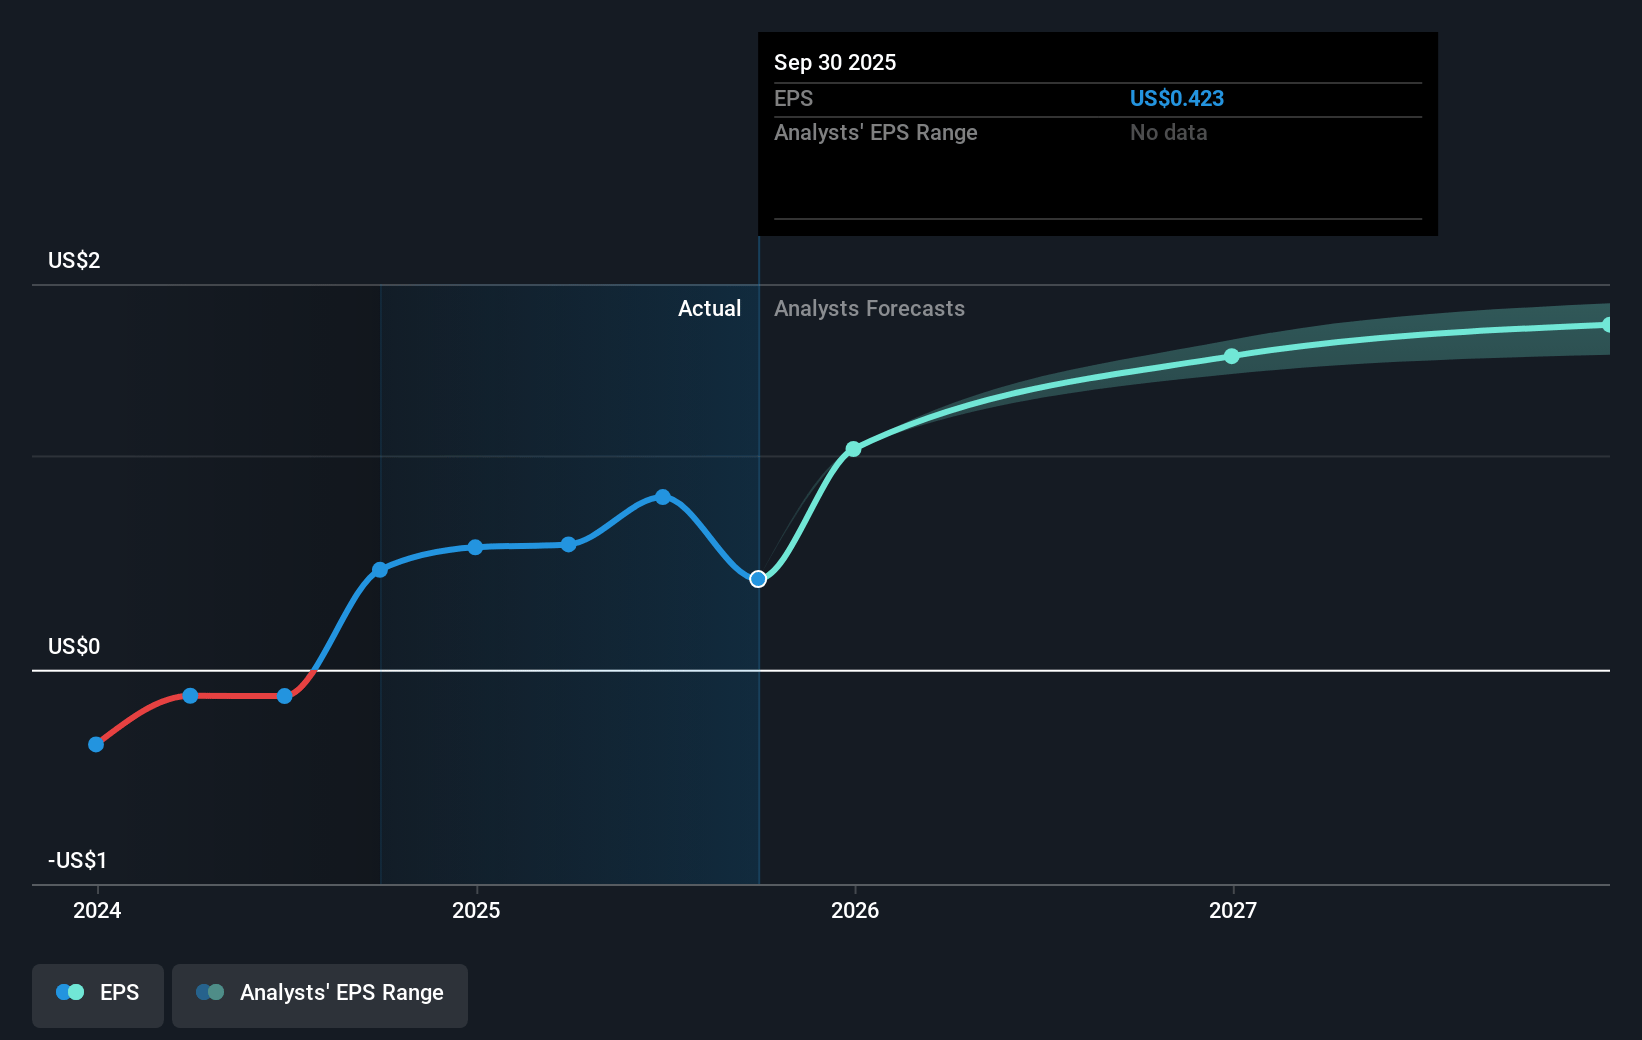Click the data point at the shaded region's left edge

(380, 570)
